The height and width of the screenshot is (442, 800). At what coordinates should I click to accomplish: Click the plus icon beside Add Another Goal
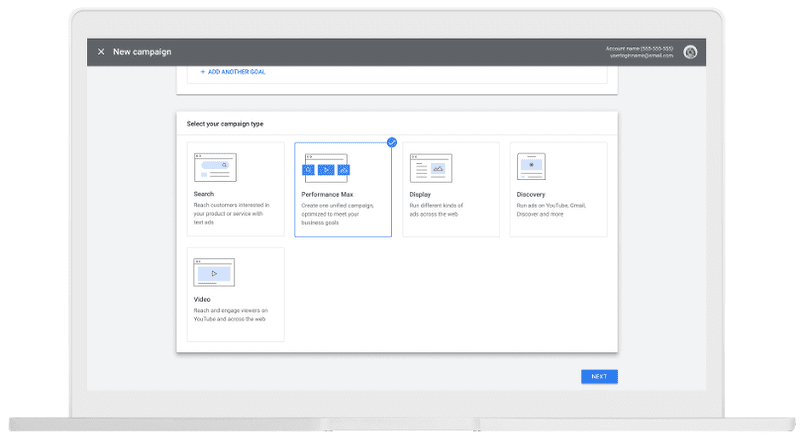pyautogui.click(x=203, y=72)
